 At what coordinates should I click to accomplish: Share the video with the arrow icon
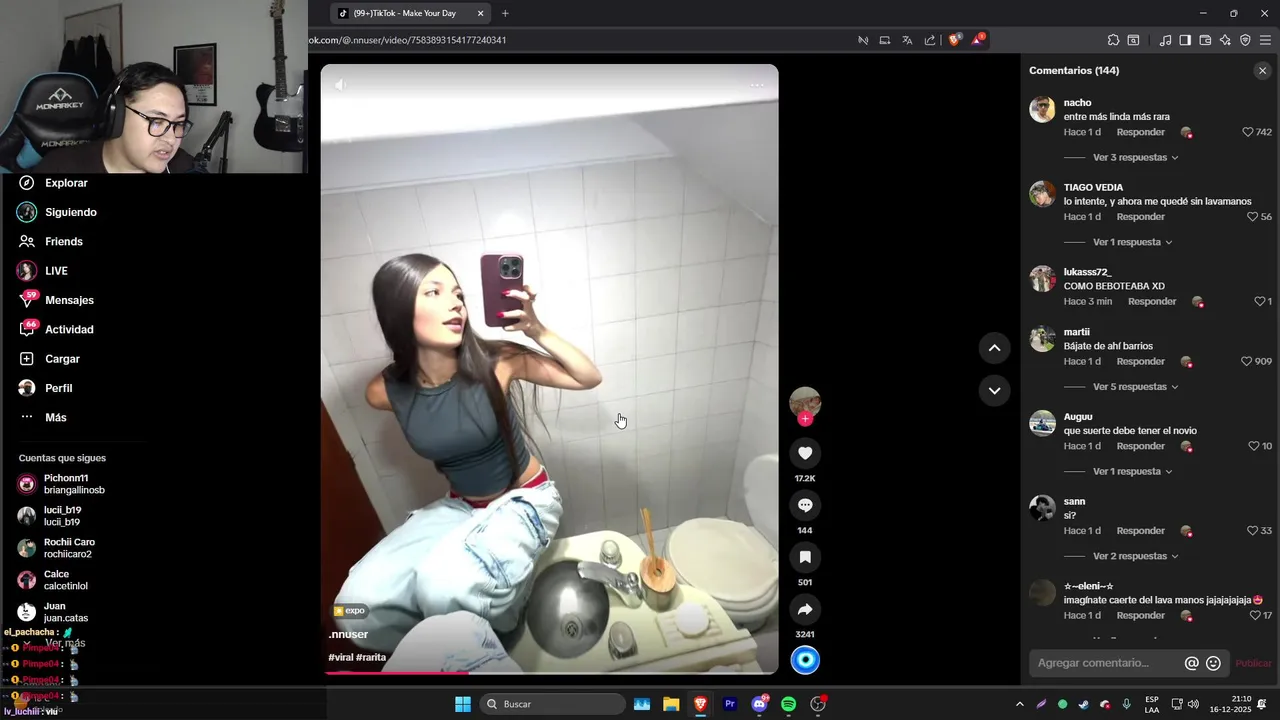pos(805,609)
